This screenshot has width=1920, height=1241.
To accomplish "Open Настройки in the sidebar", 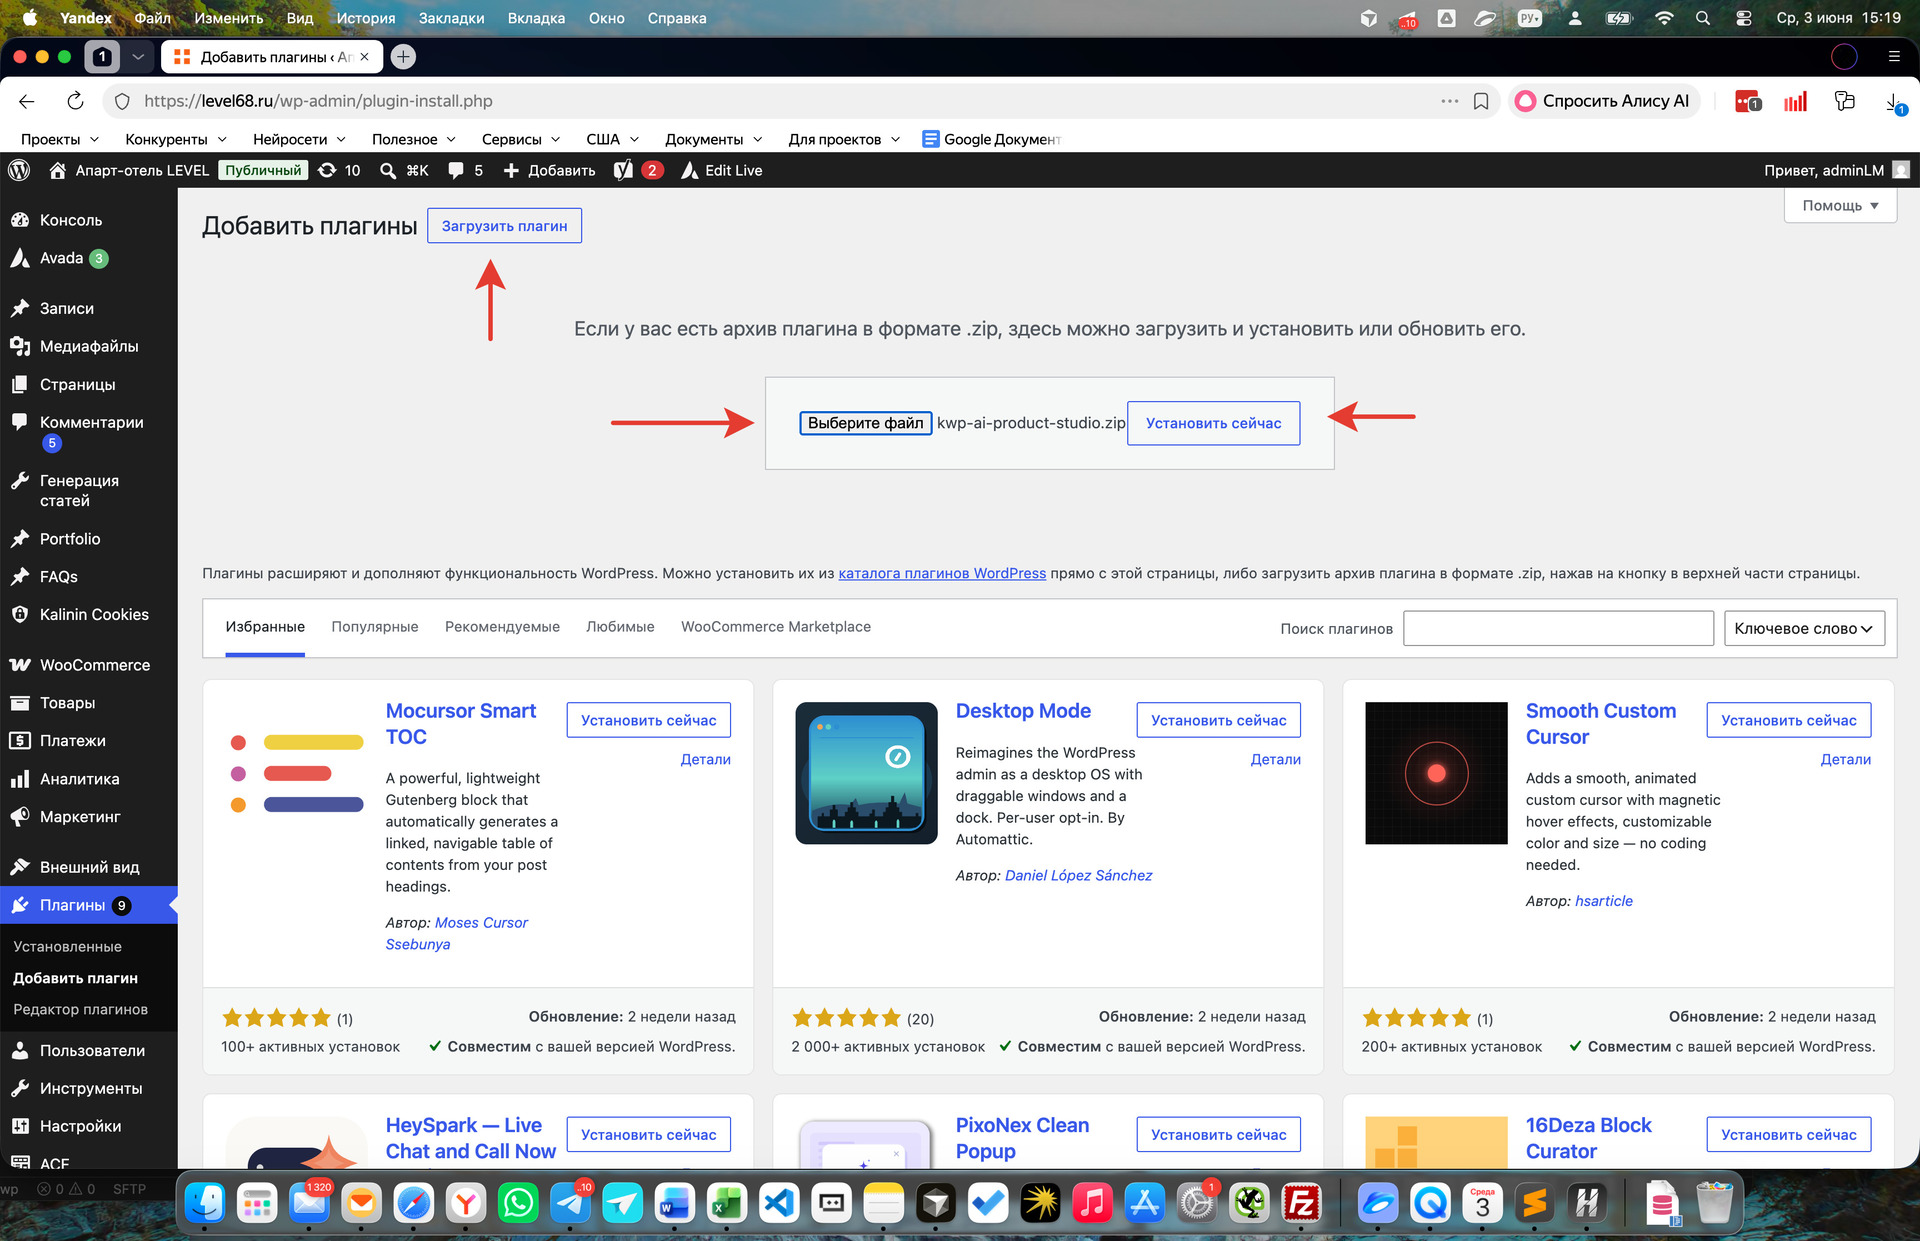I will (x=80, y=1126).
